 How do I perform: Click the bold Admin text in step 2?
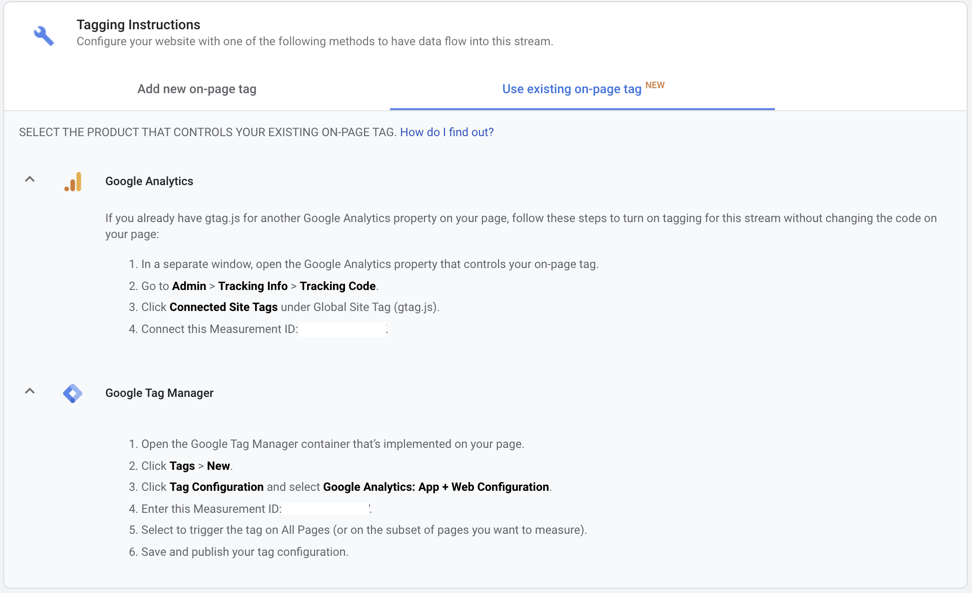(x=189, y=286)
